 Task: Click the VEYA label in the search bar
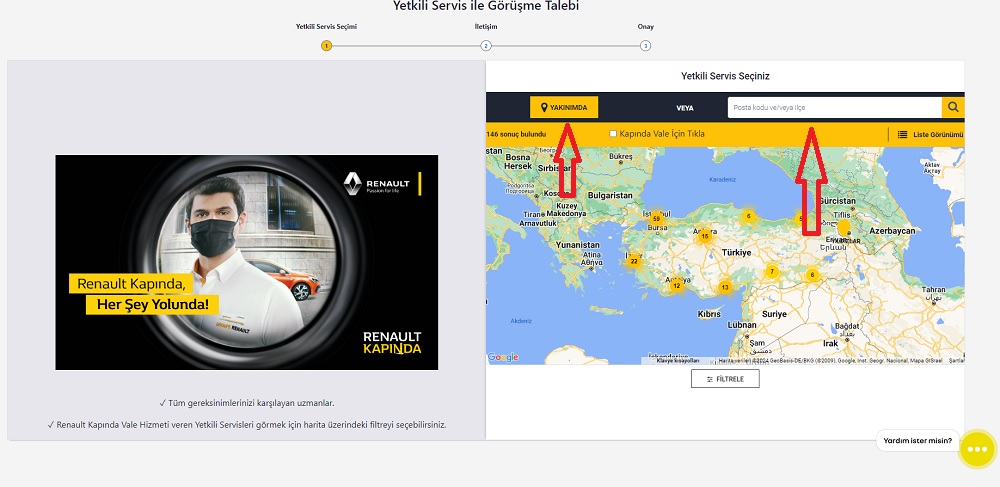click(685, 108)
